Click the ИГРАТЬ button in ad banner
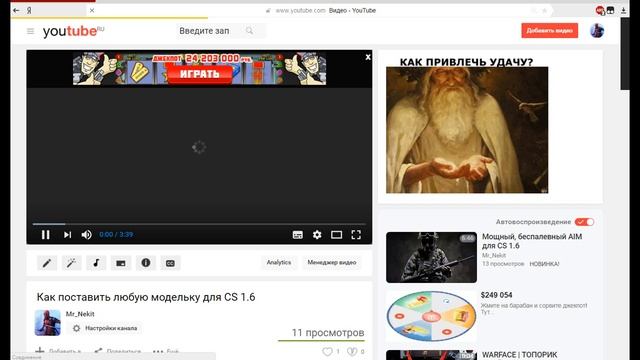Image resolution: width=640 pixels, height=360 pixels. point(200,74)
